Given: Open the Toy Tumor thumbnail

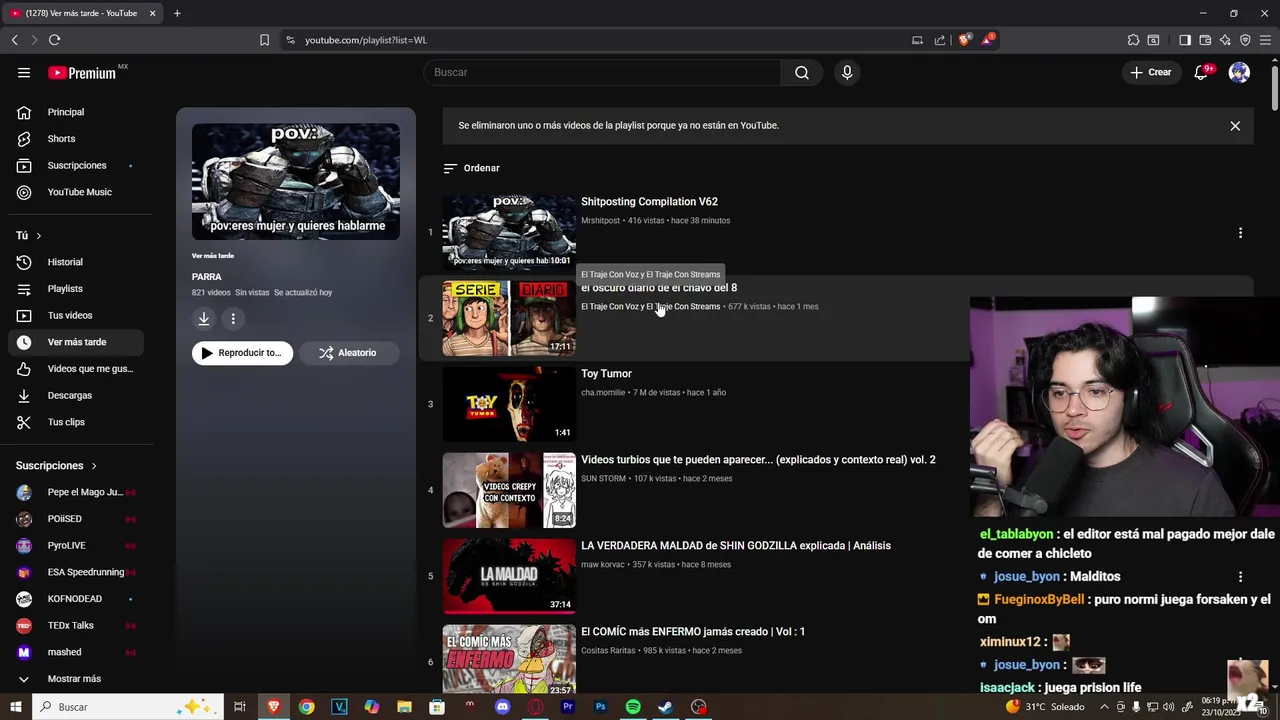Looking at the screenshot, I should (509, 404).
